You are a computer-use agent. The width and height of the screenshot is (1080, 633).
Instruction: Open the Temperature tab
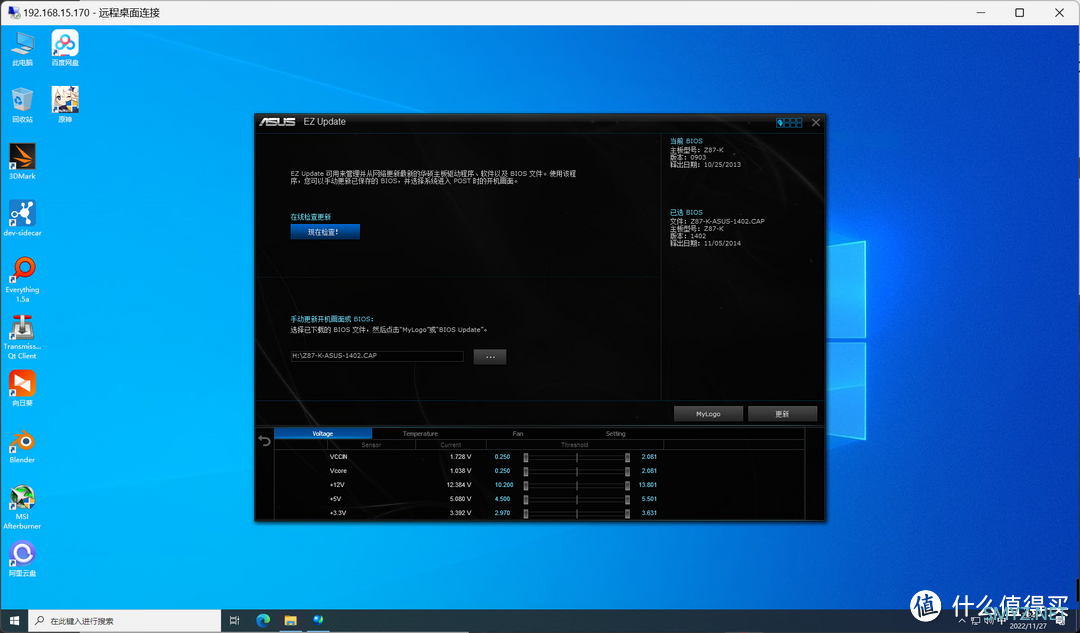pos(420,433)
